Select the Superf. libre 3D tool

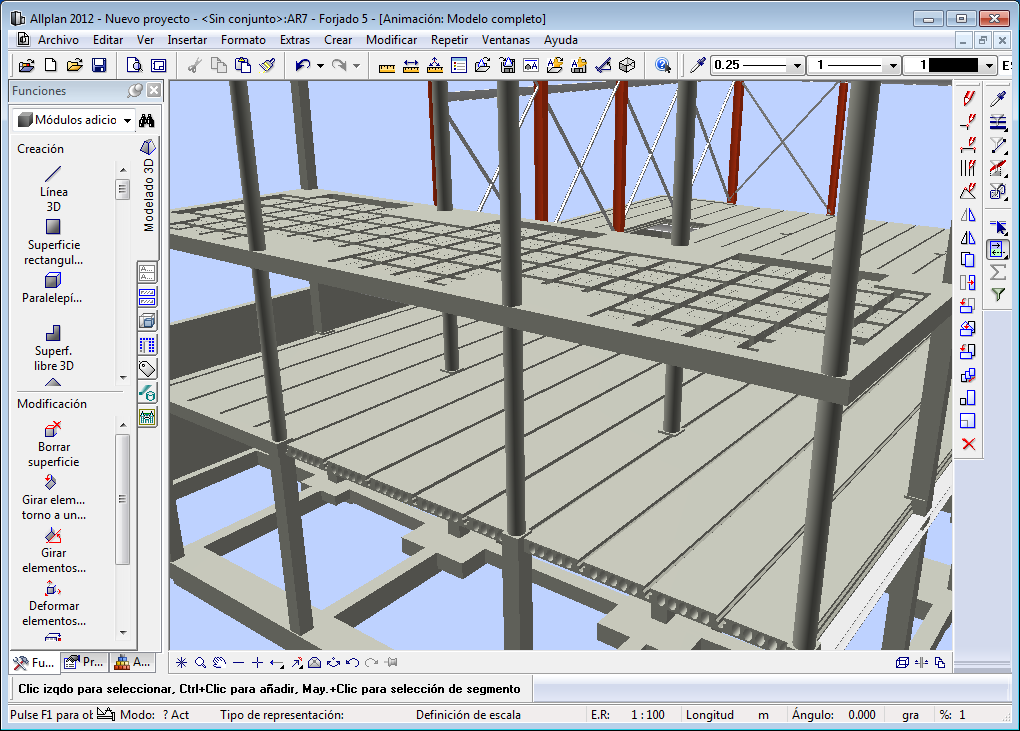[x=53, y=348]
